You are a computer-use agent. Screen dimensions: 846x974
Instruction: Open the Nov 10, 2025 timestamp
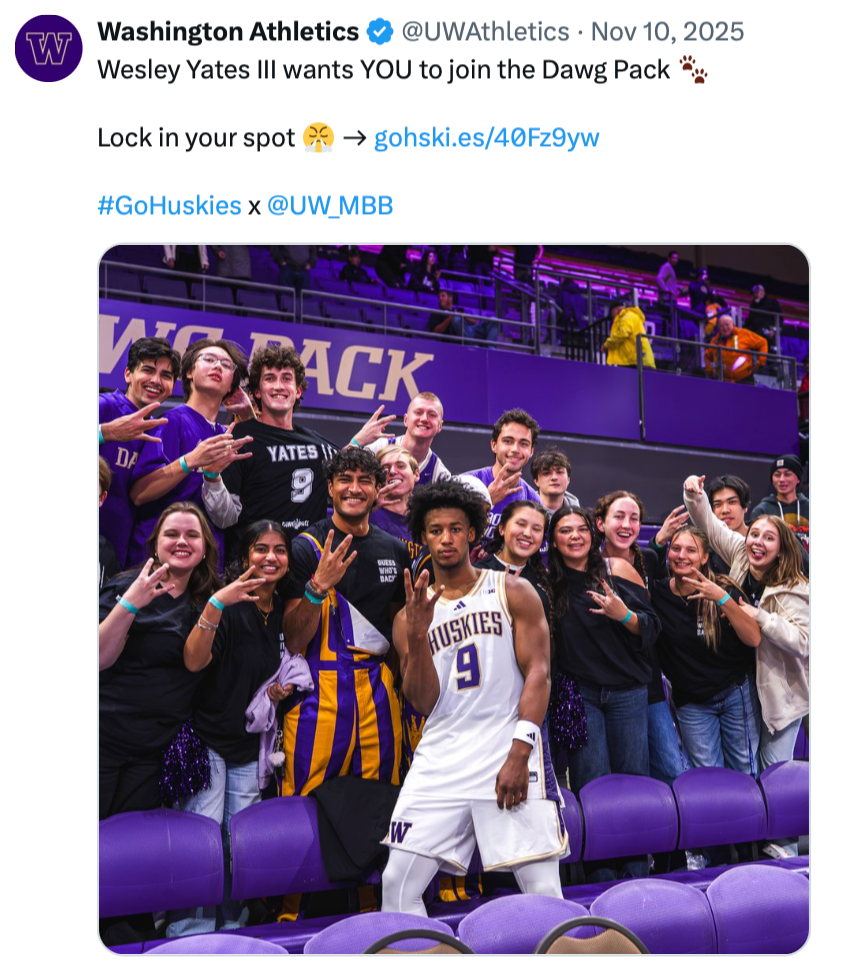click(x=667, y=32)
